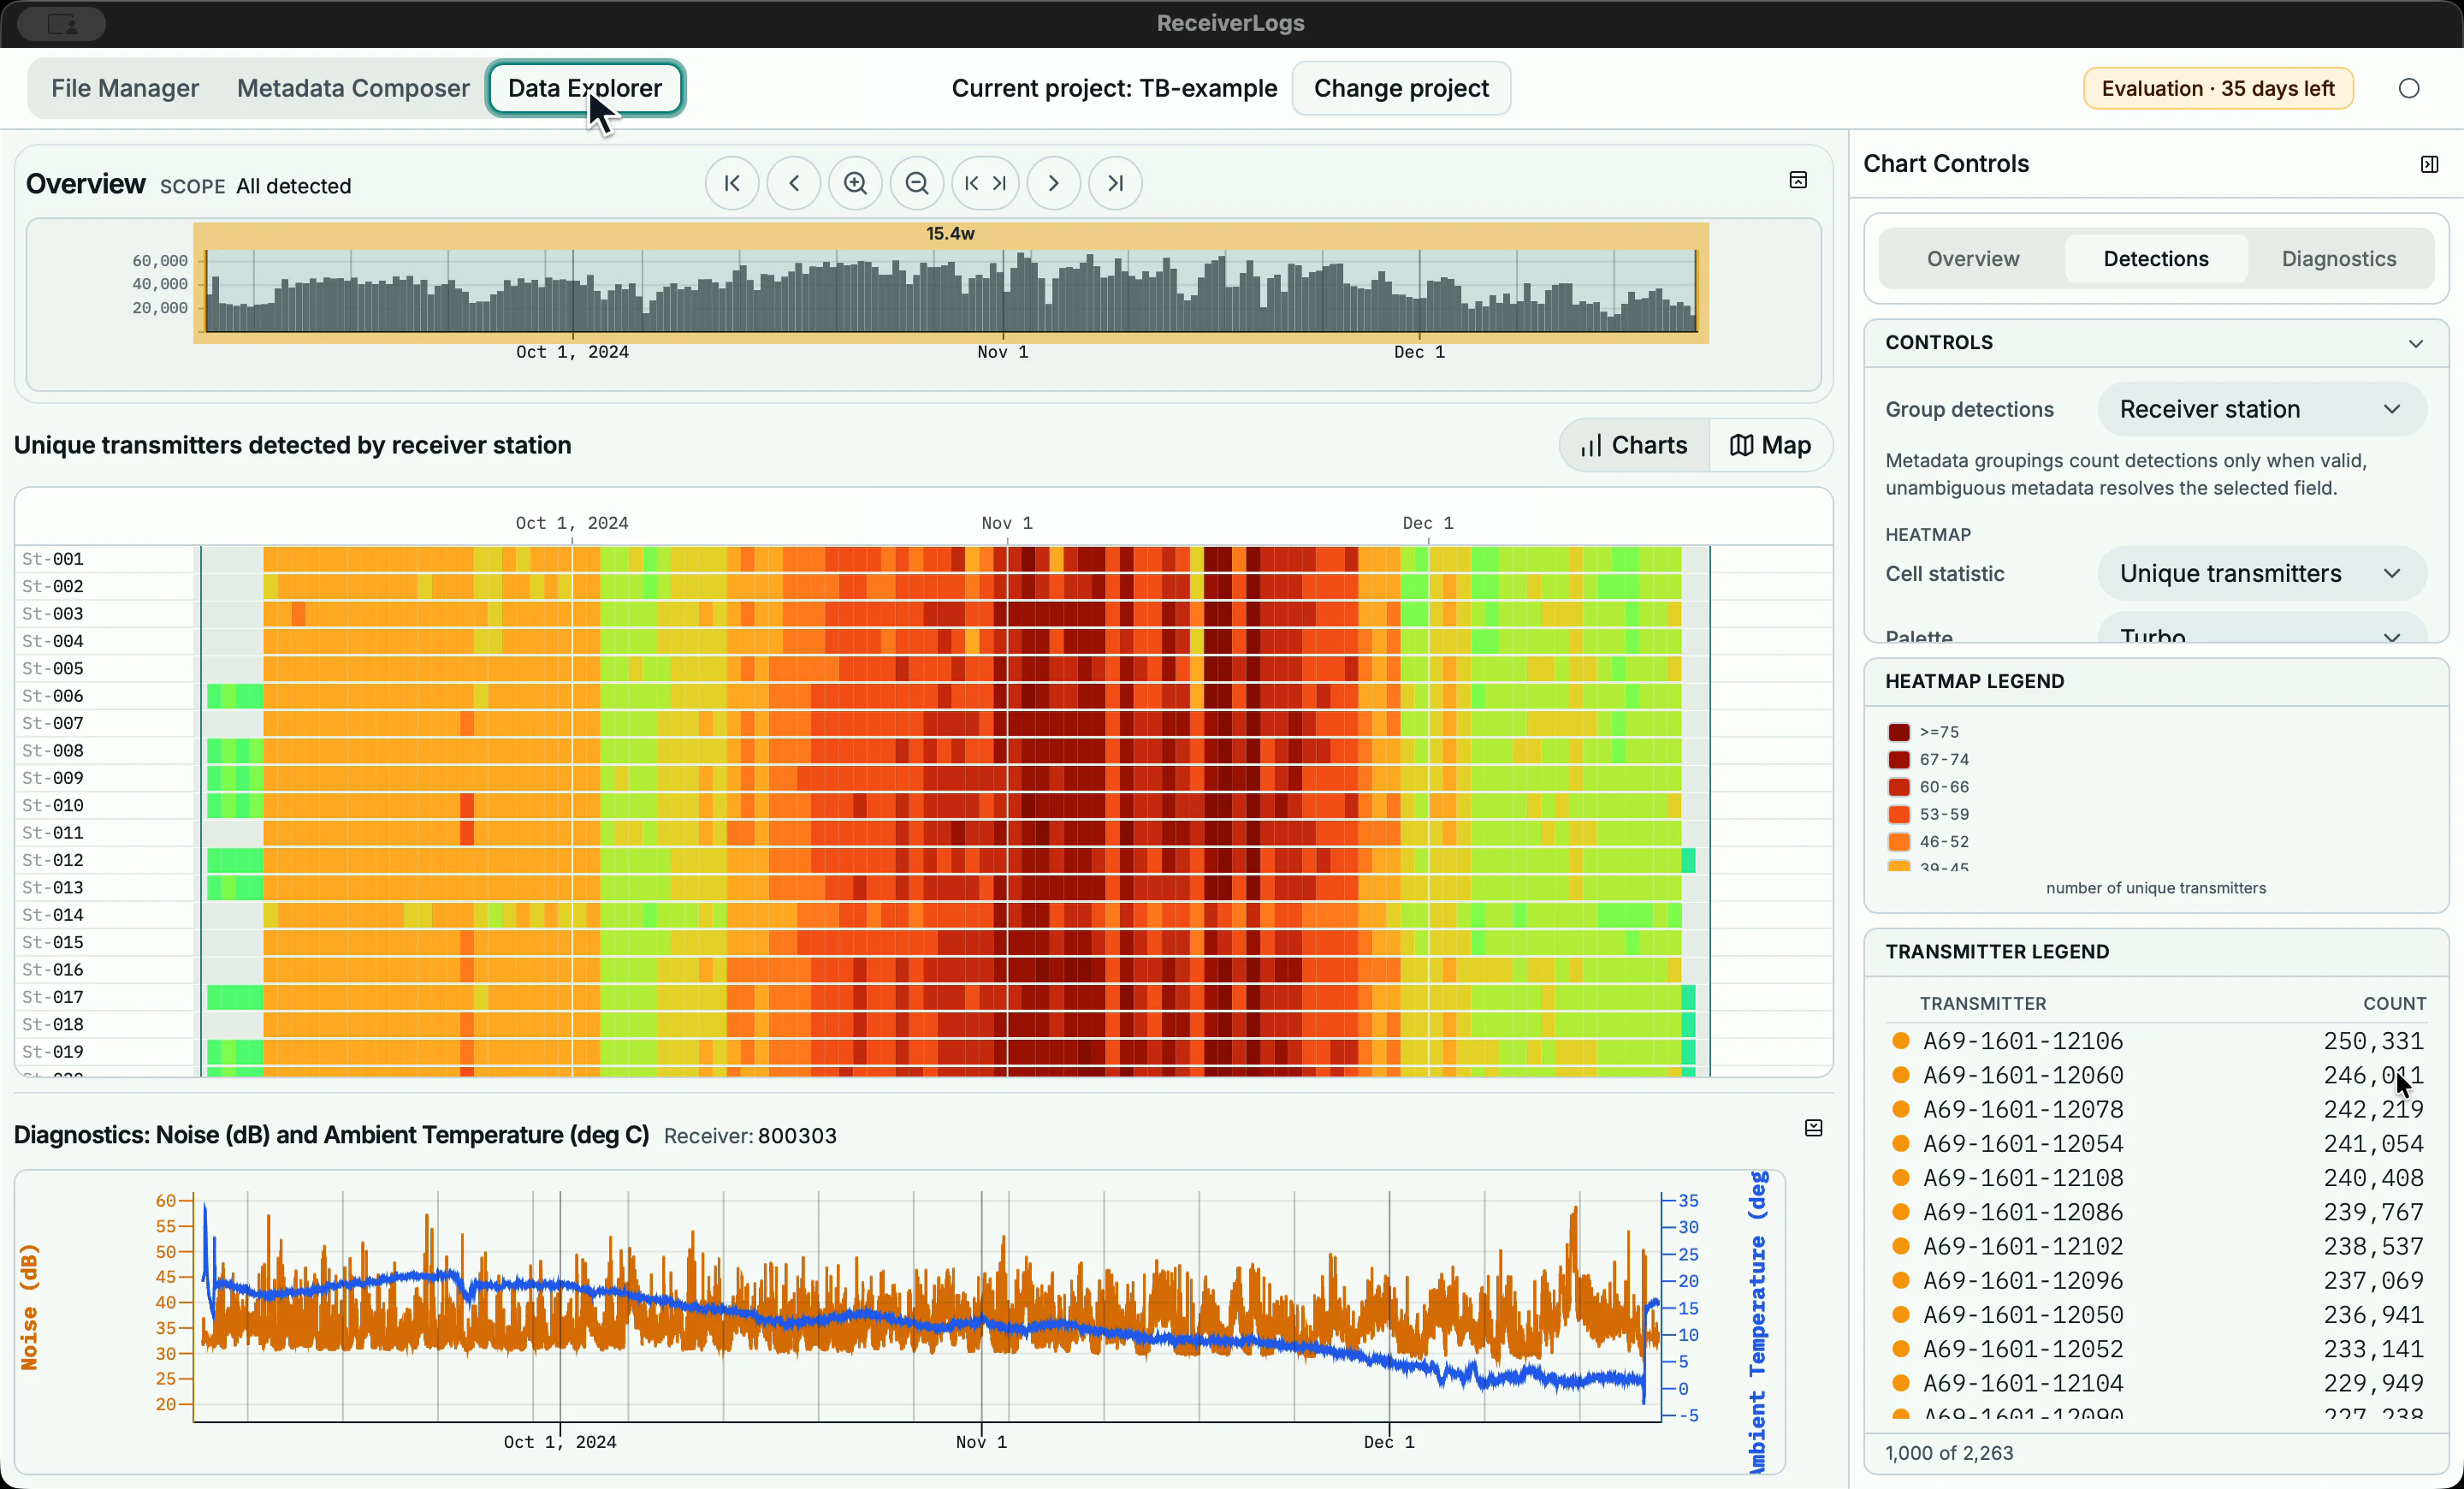The width and height of the screenshot is (2464, 1489).
Task: Open the Metadata Composer tab
Action: [353, 88]
